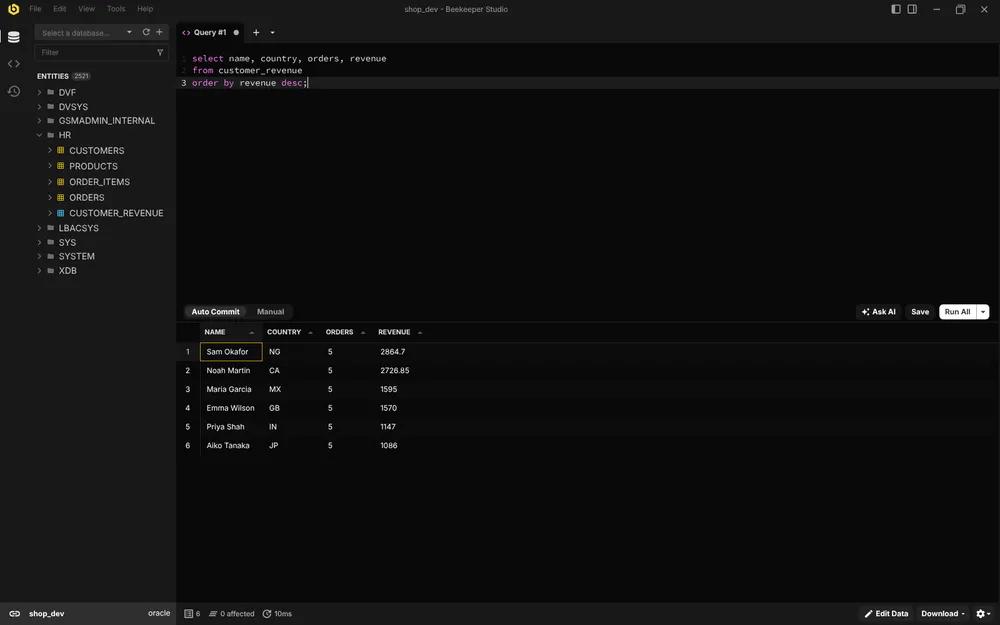The width and height of the screenshot is (1000, 625).
Task: Open the View menu
Action: tap(86, 9)
